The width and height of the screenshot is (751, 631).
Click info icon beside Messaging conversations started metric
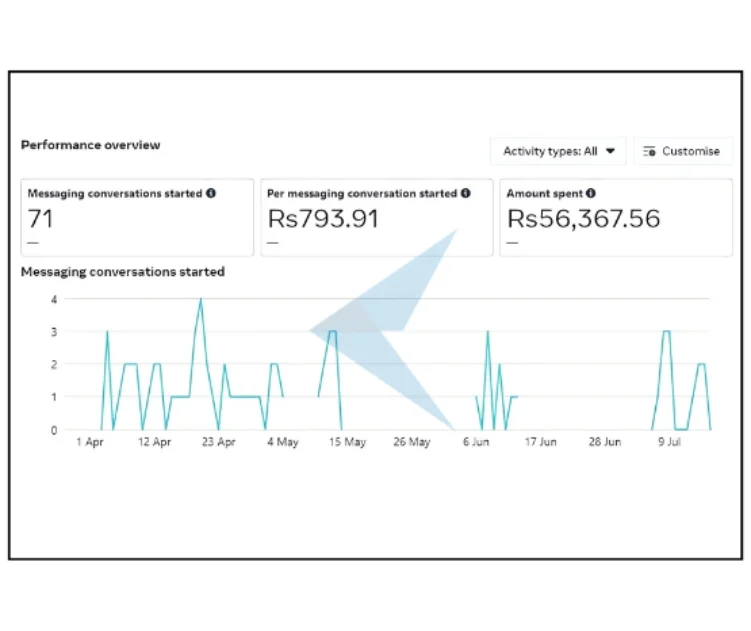(211, 193)
